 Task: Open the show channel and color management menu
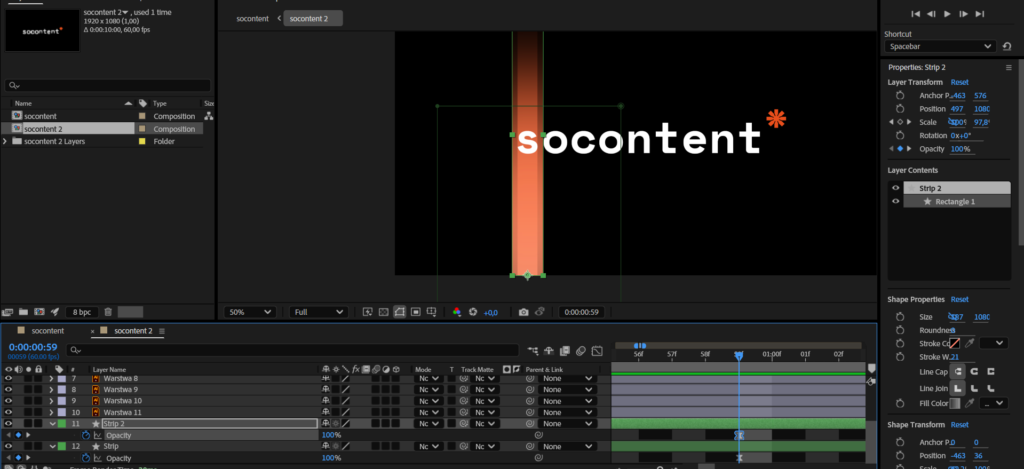click(457, 312)
